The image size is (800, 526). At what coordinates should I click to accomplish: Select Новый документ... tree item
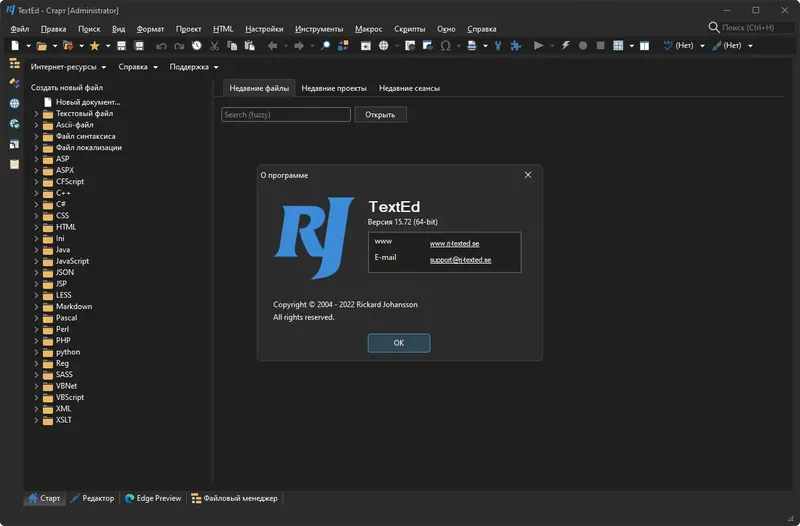pyautogui.click(x=88, y=102)
